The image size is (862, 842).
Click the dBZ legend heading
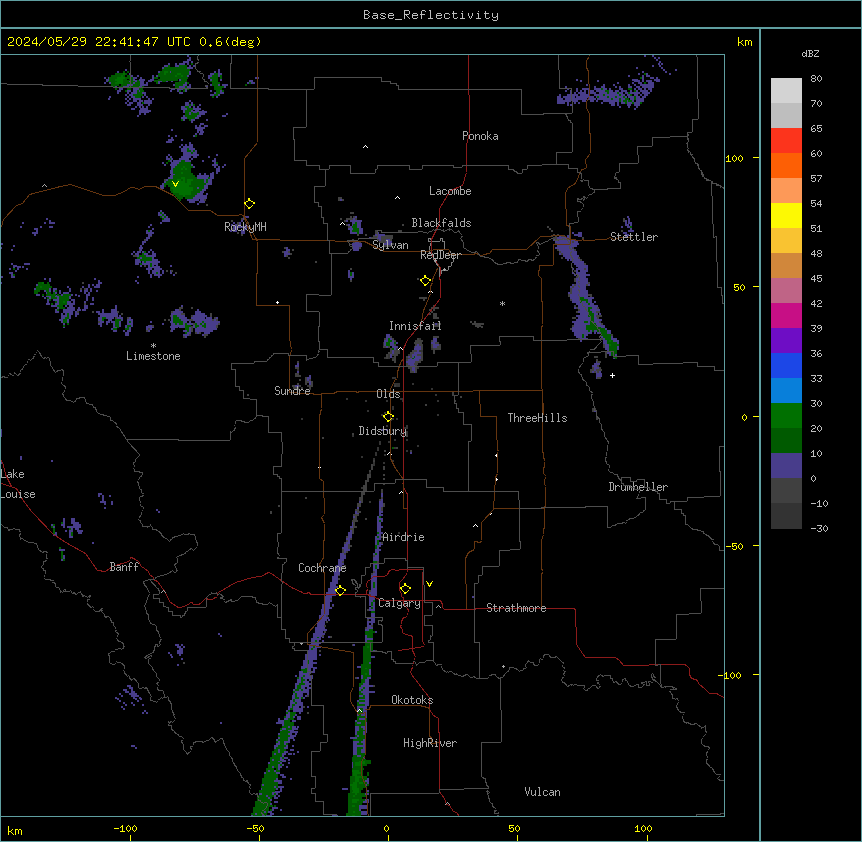click(810, 54)
